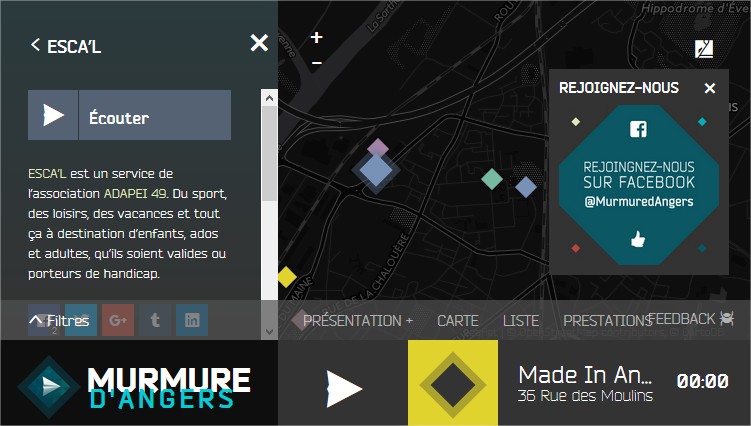This screenshot has height=426, width=751.
Task: Click the Murmure d'Angers logo
Action: (x=134, y=387)
